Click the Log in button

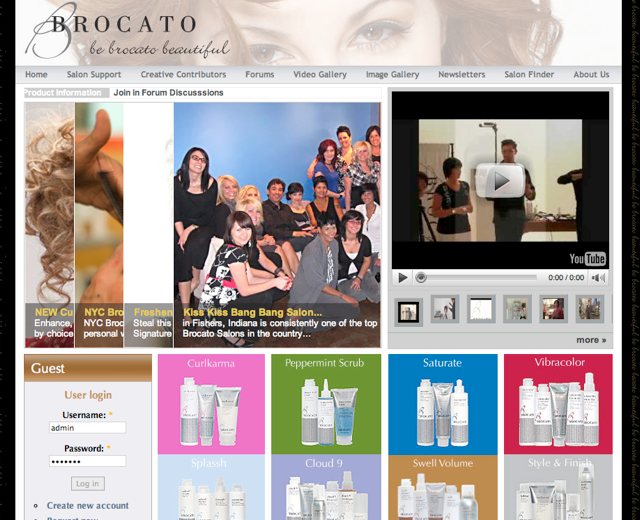[88, 484]
